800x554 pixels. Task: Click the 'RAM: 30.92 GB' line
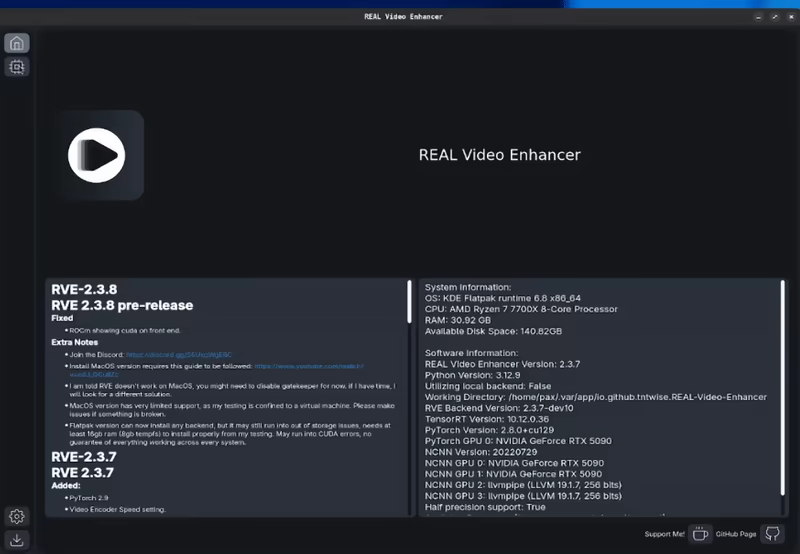click(458, 320)
